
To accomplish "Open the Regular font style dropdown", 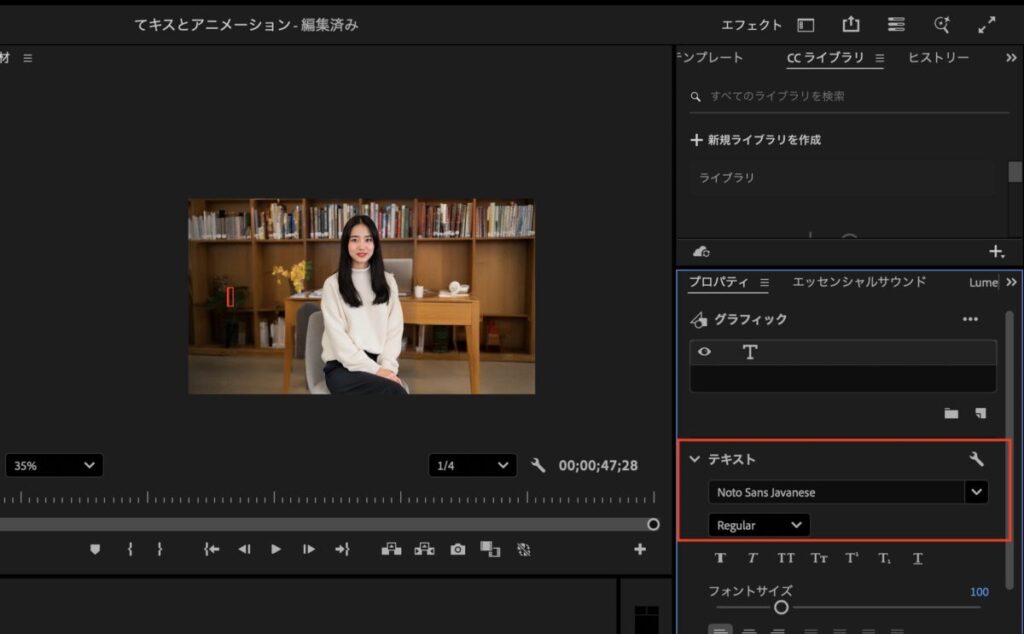I will [x=759, y=525].
